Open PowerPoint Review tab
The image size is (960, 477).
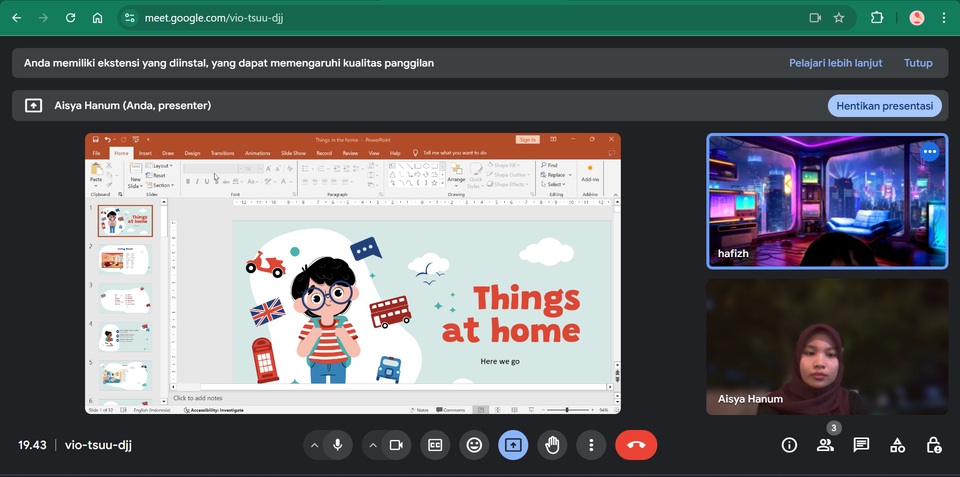[x=350, y=153]
